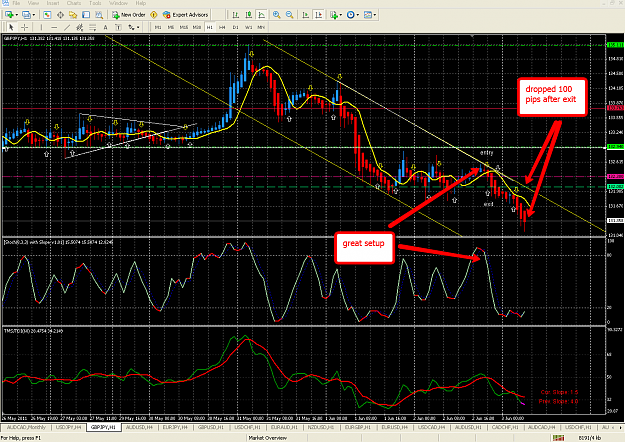Toggle the crosshair cursor mode
The width and height of the screenshot is (625, 442).
pyautogui.click(x=24, y=27)
